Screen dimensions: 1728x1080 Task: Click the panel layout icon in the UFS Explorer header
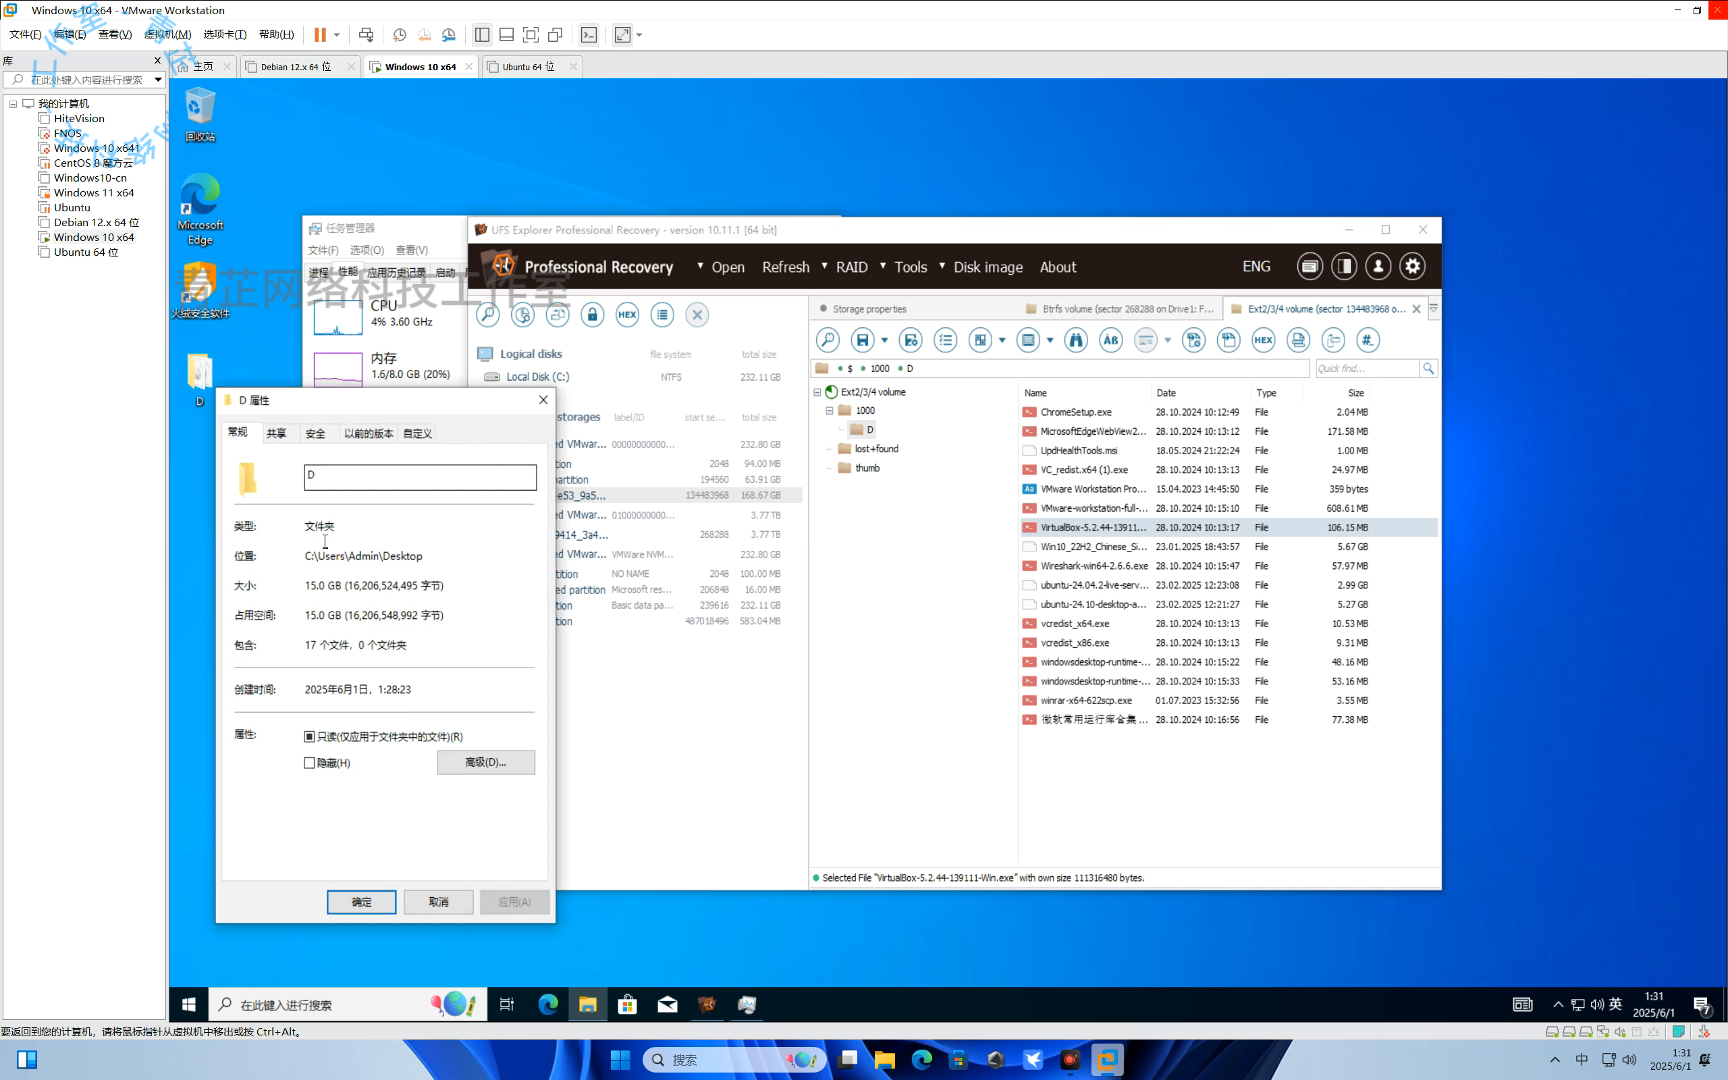click(1344, 266)
